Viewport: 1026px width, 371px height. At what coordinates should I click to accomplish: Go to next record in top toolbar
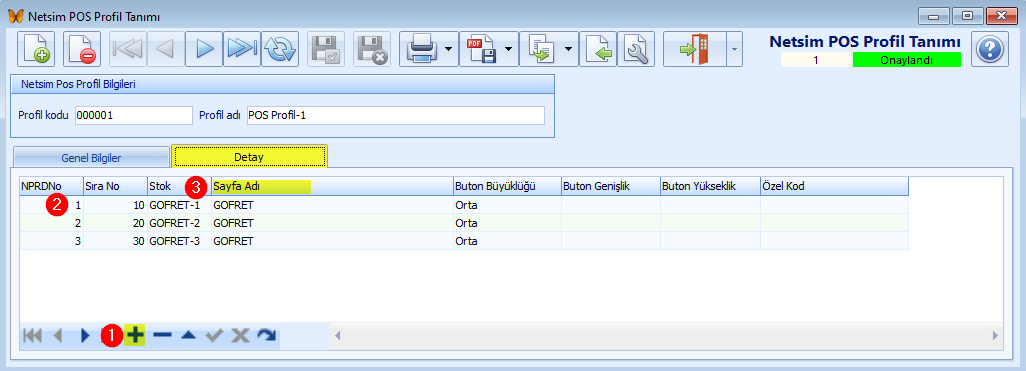click(x=204, y=50)
